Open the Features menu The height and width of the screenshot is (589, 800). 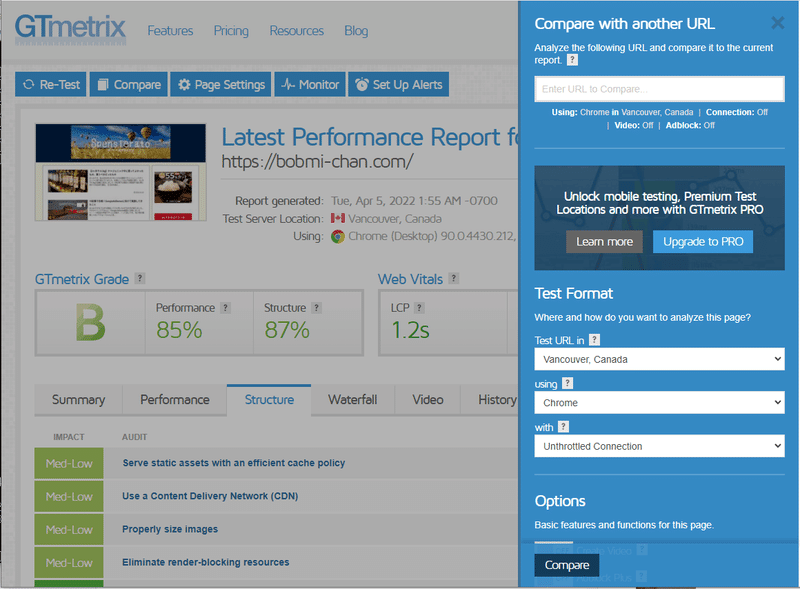tap(170, 31)
